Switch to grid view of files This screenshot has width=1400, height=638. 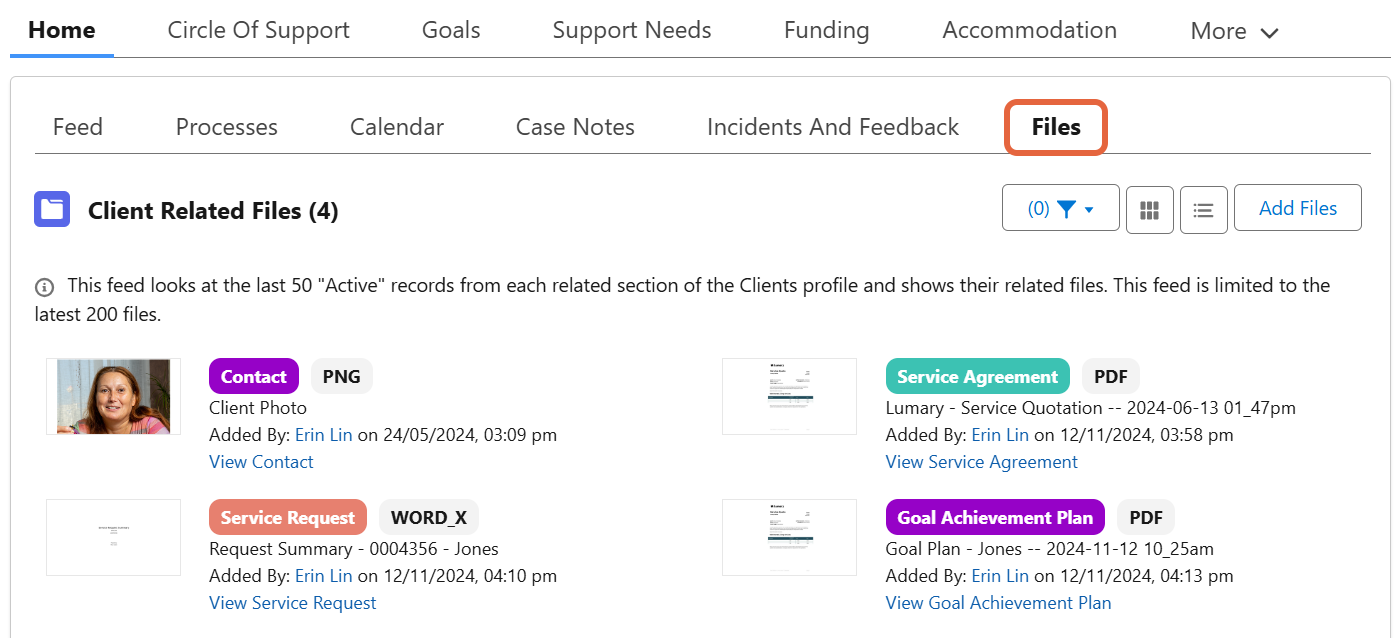tap(1149, 210)
